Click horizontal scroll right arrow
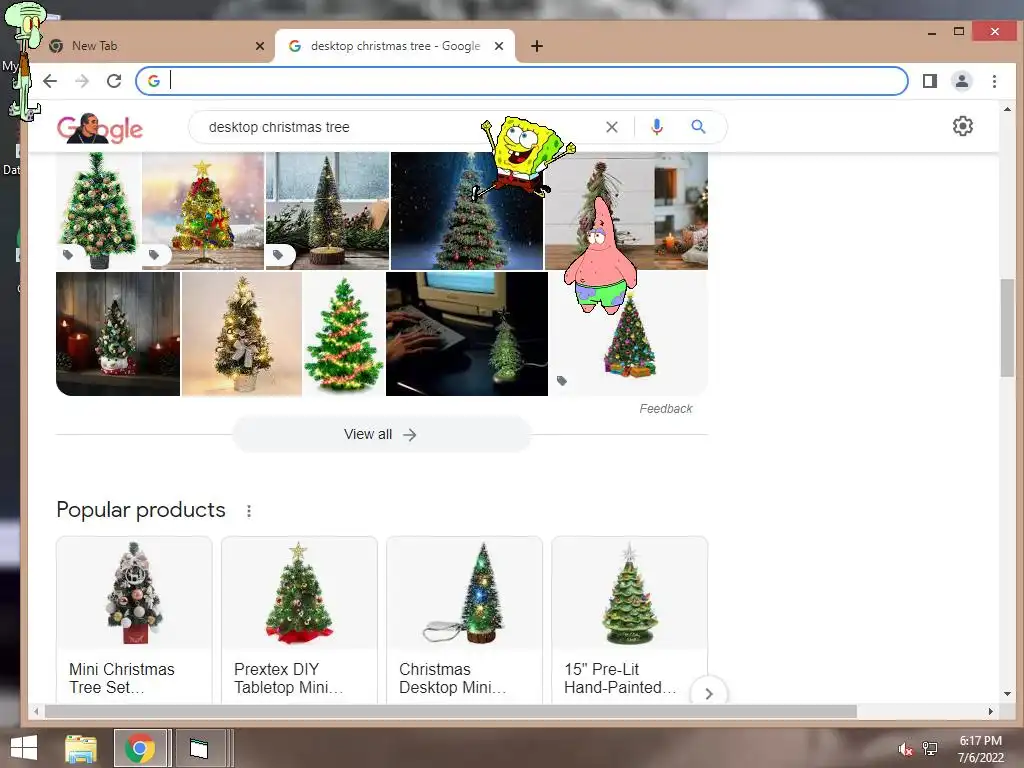1024x768 pixels. (x=991, y=711)
